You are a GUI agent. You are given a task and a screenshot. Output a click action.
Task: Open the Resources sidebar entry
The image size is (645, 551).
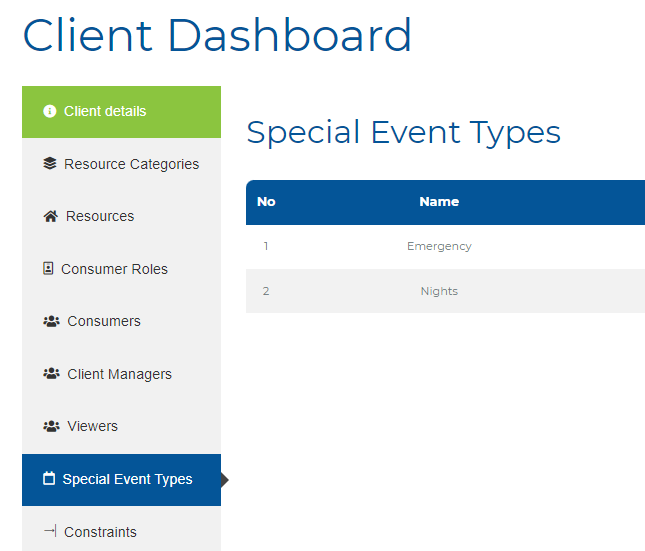tap(121, 216)
